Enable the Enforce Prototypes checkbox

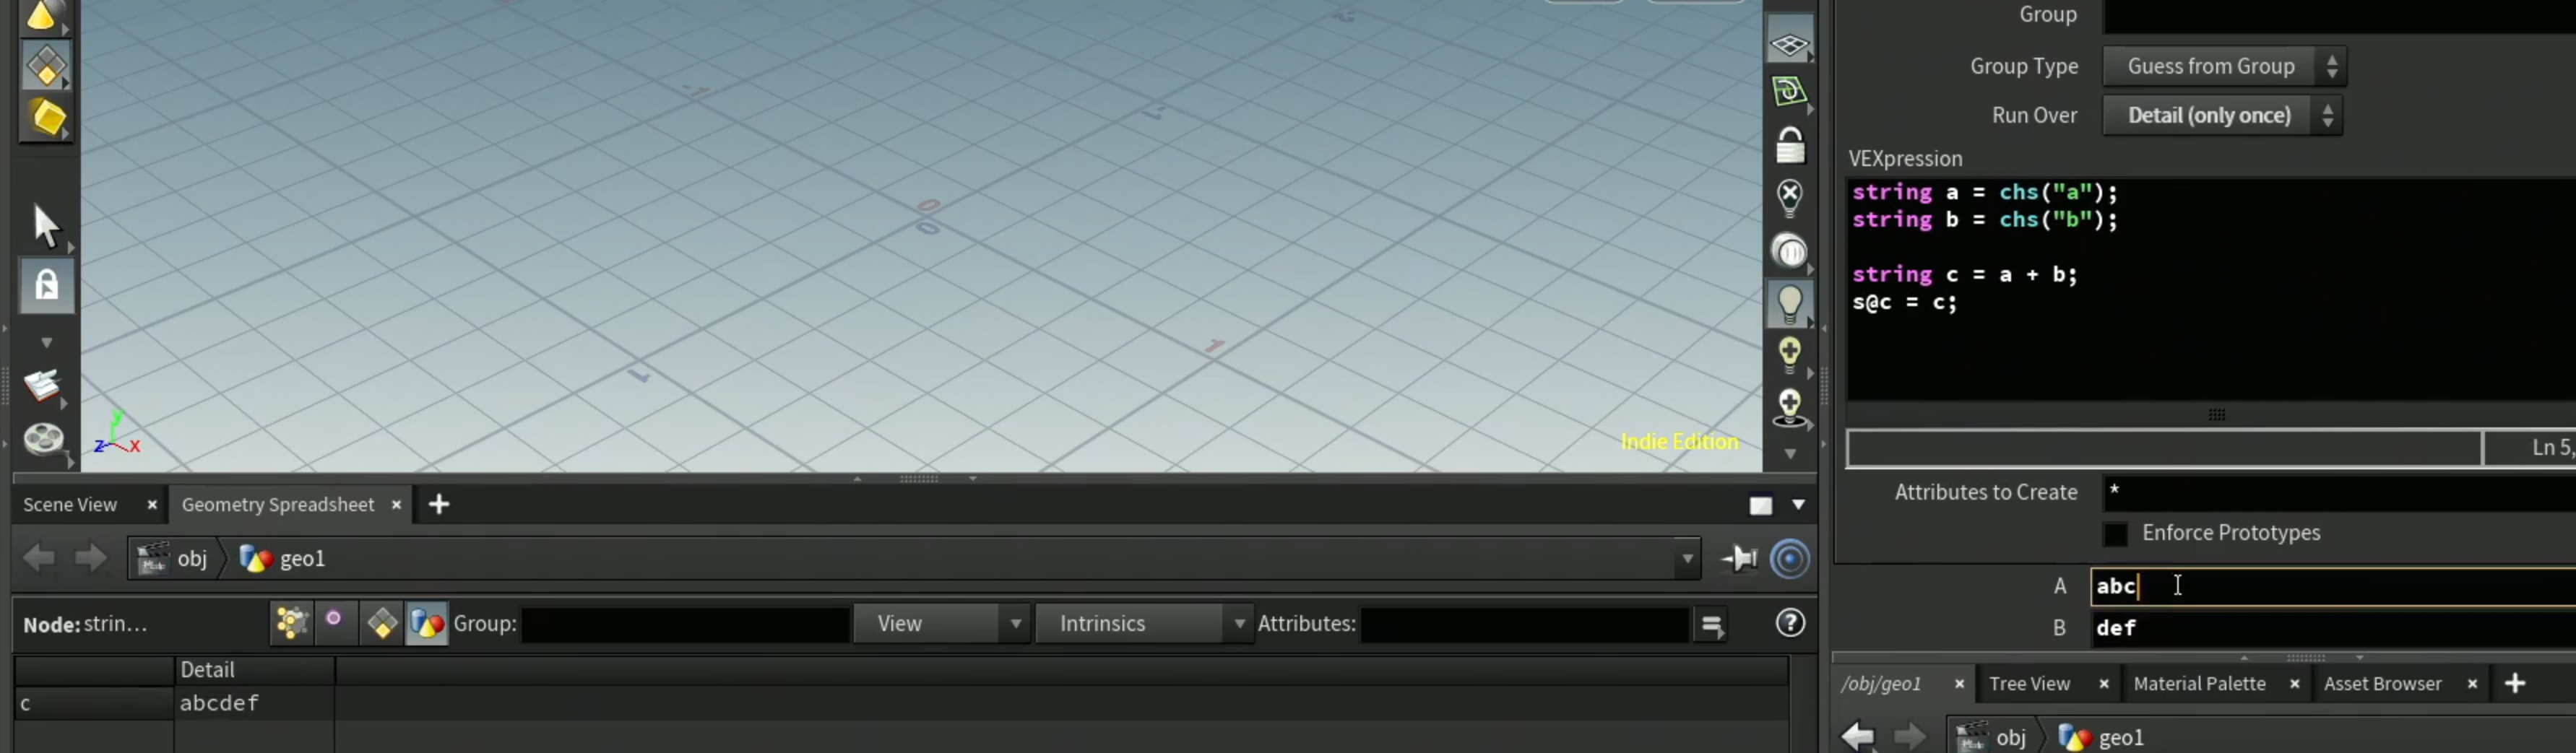tap(2115, 534)
